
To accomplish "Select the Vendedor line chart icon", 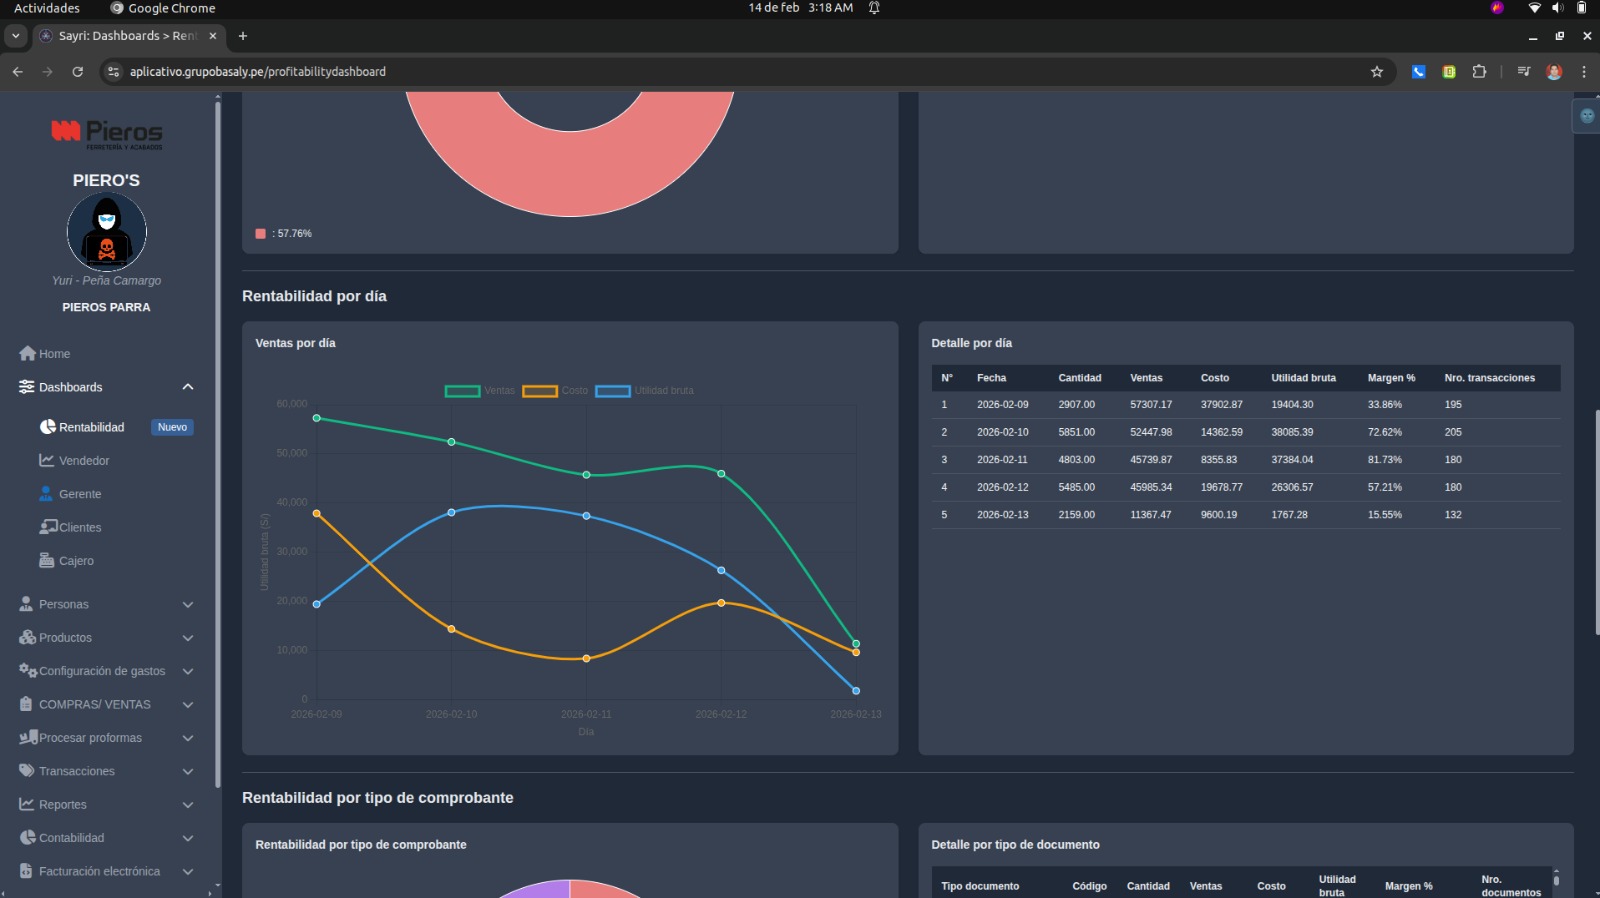I will (x=47, y=461).
